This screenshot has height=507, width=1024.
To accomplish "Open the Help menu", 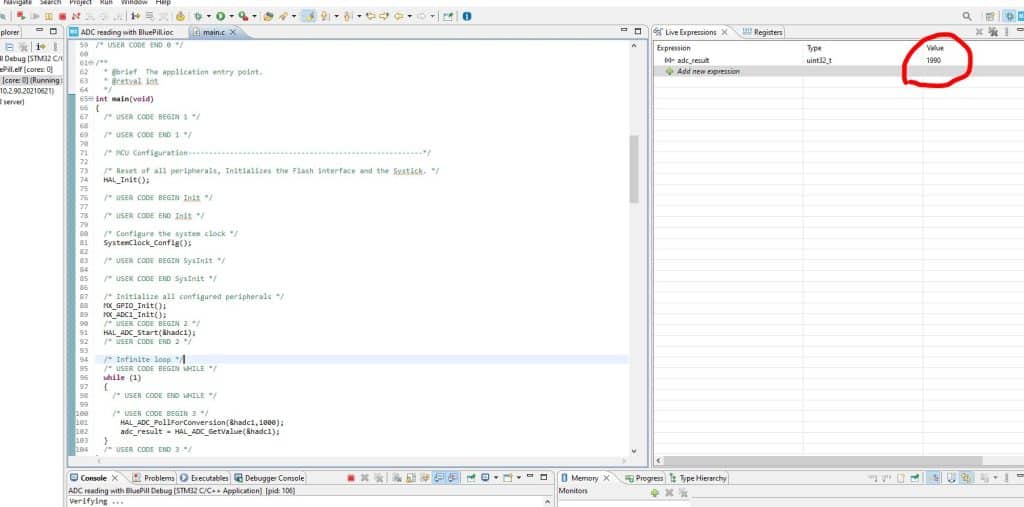I will [163, 3].
